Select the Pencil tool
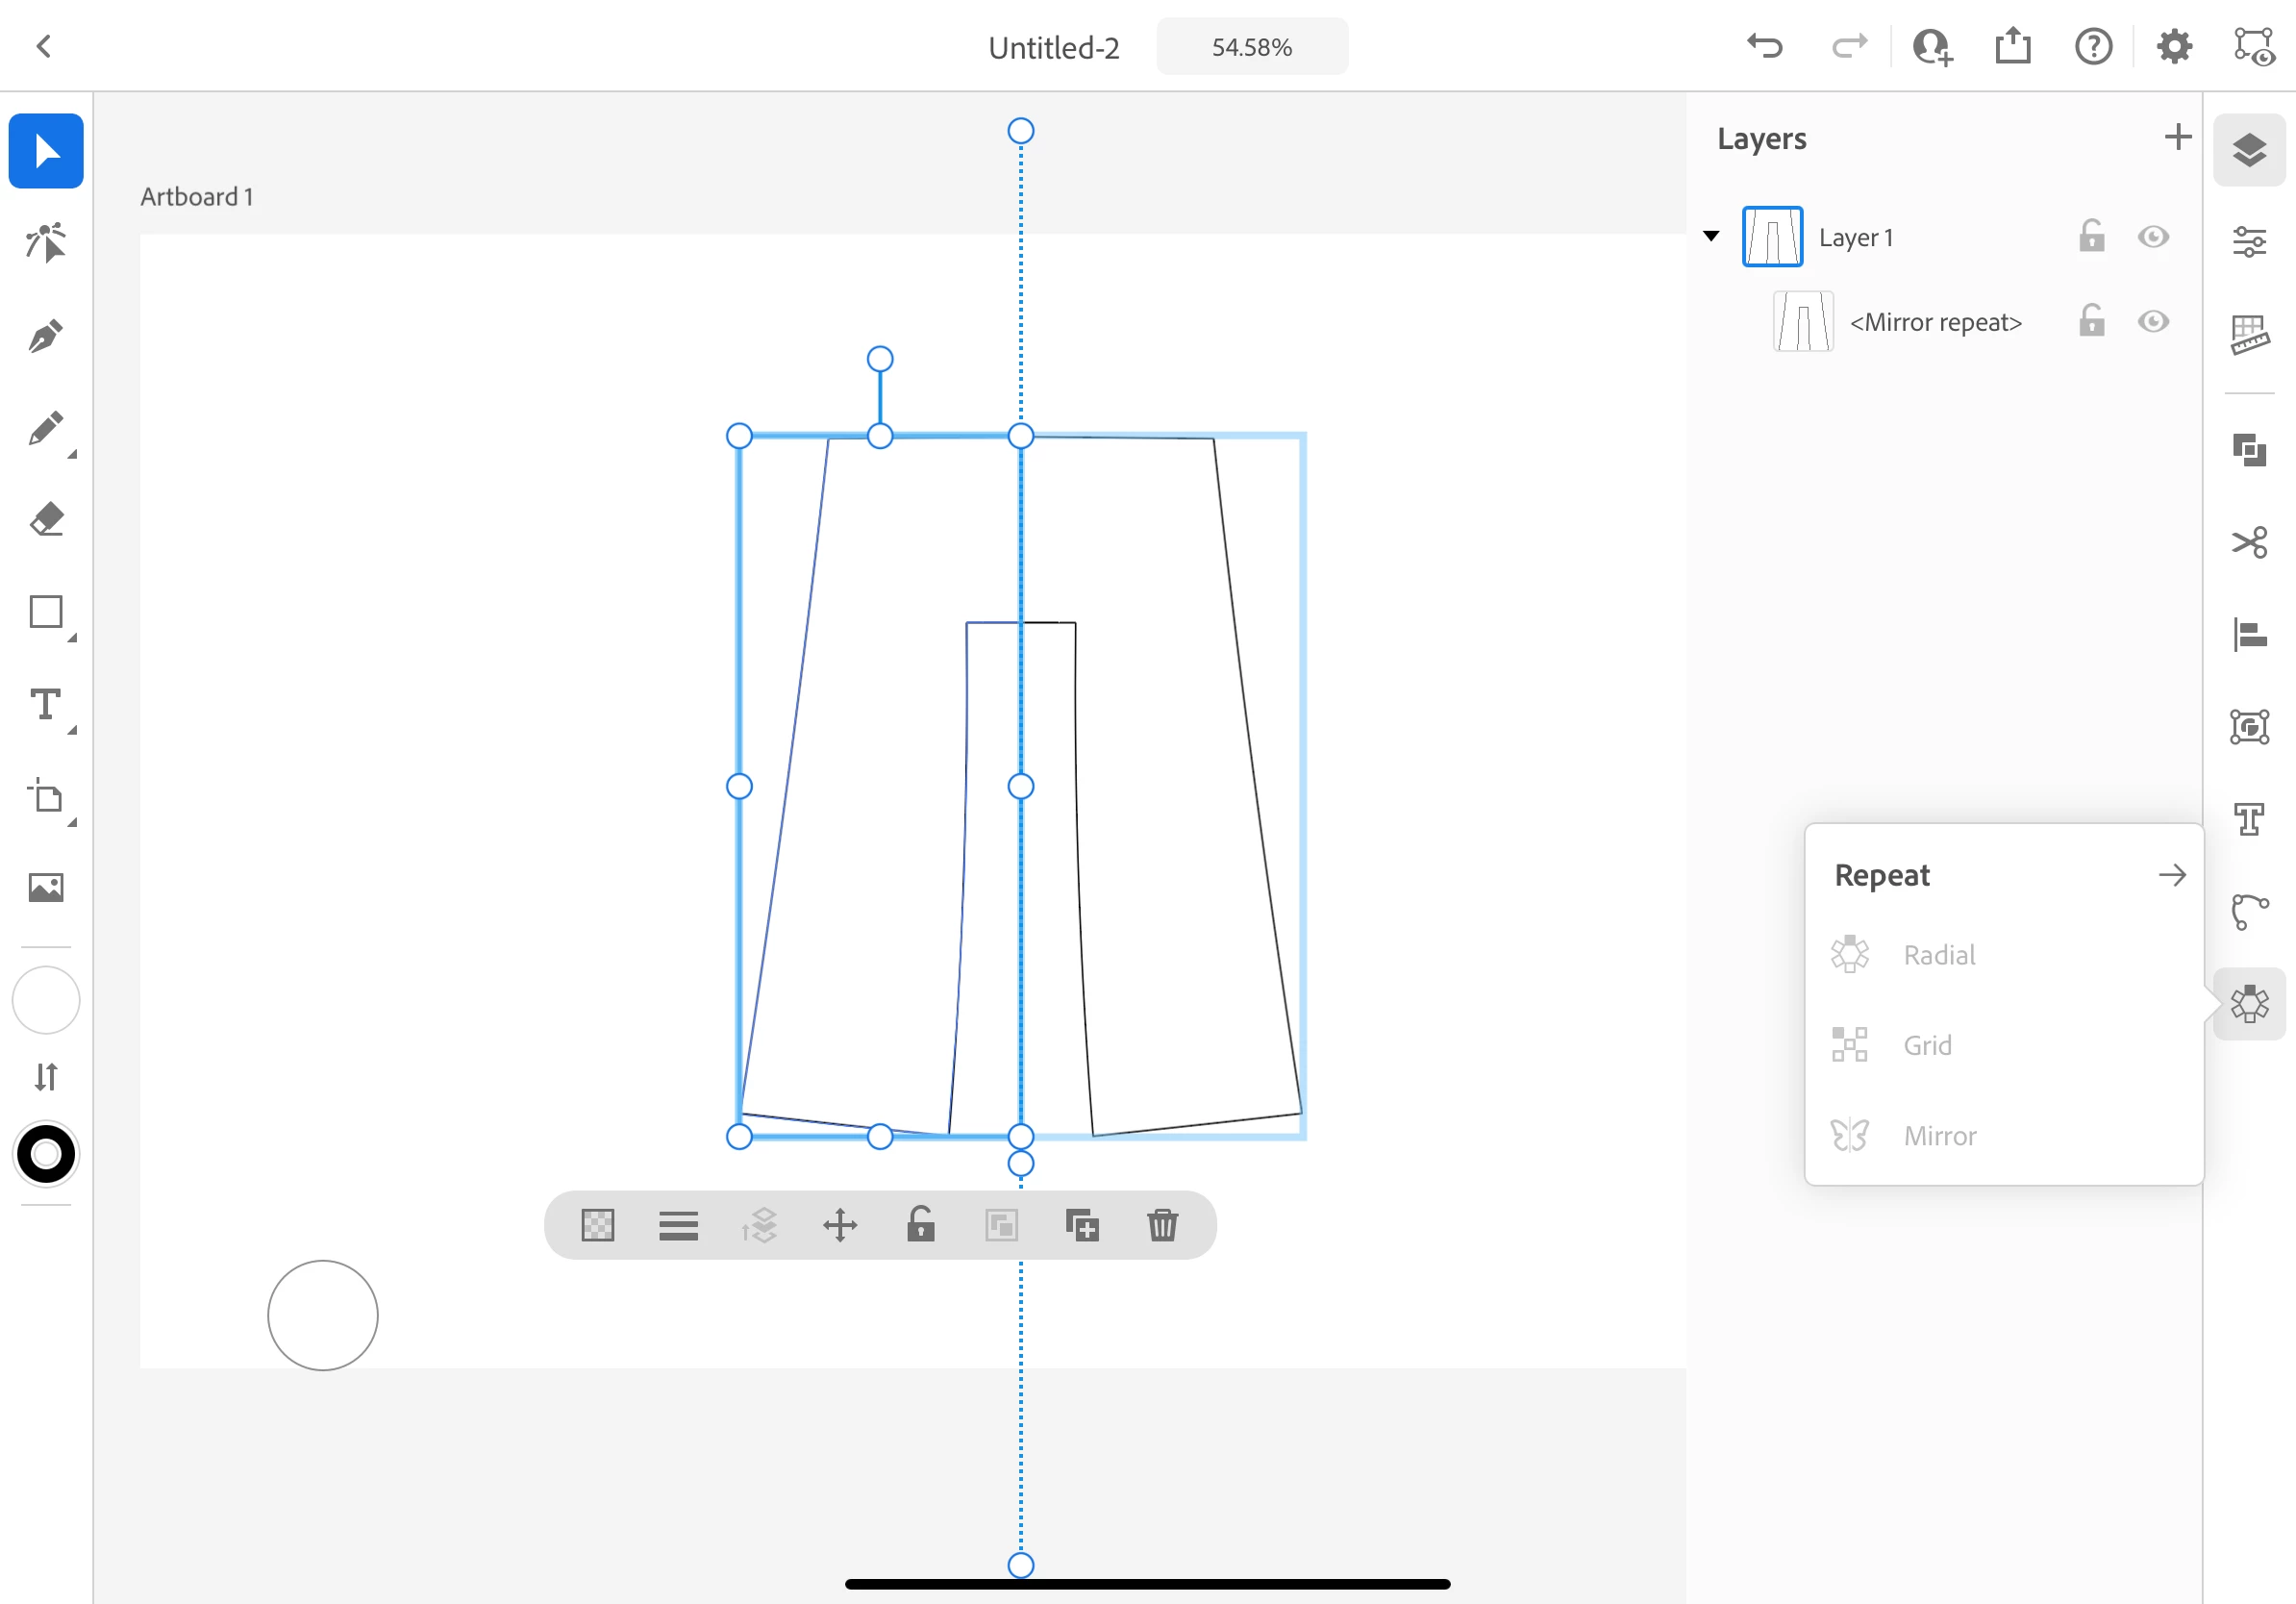The image size is (2296, 1604). 46,428
